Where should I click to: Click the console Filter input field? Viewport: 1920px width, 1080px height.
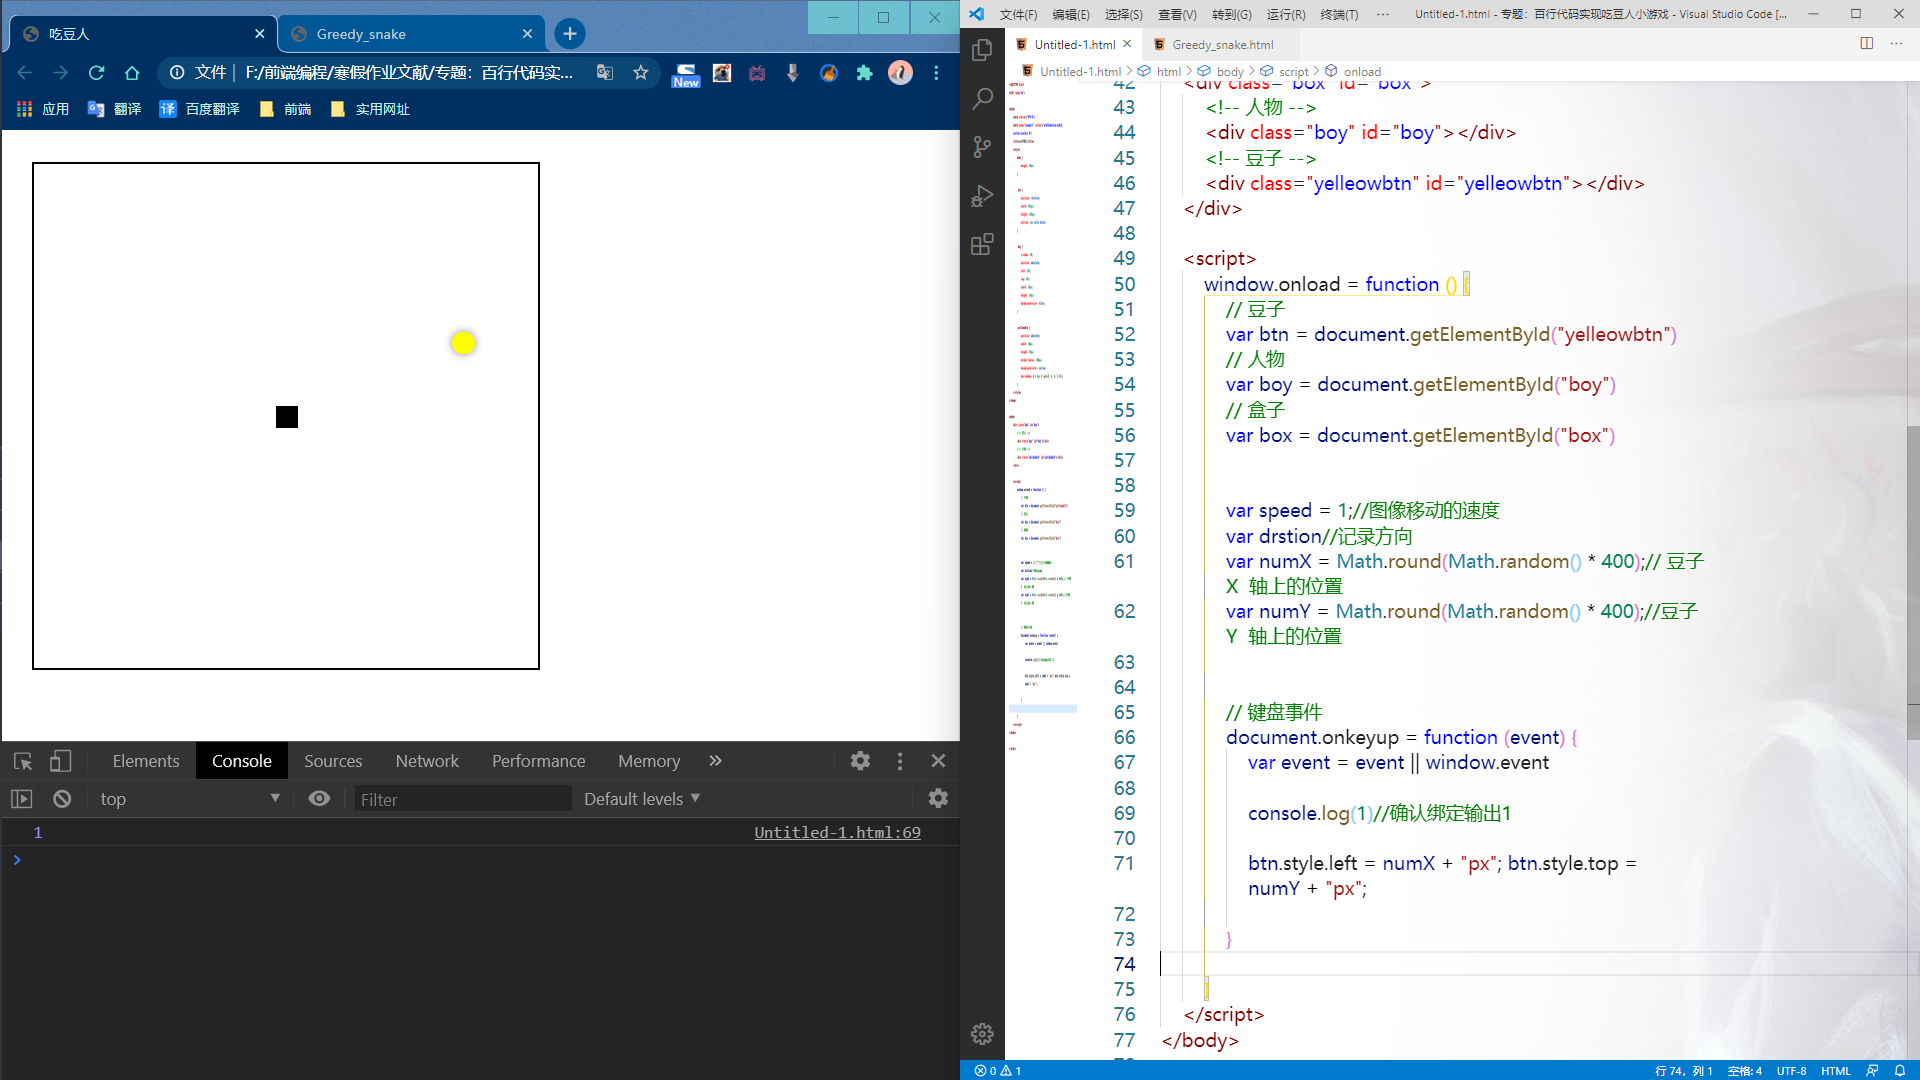(x=462, y=799)
